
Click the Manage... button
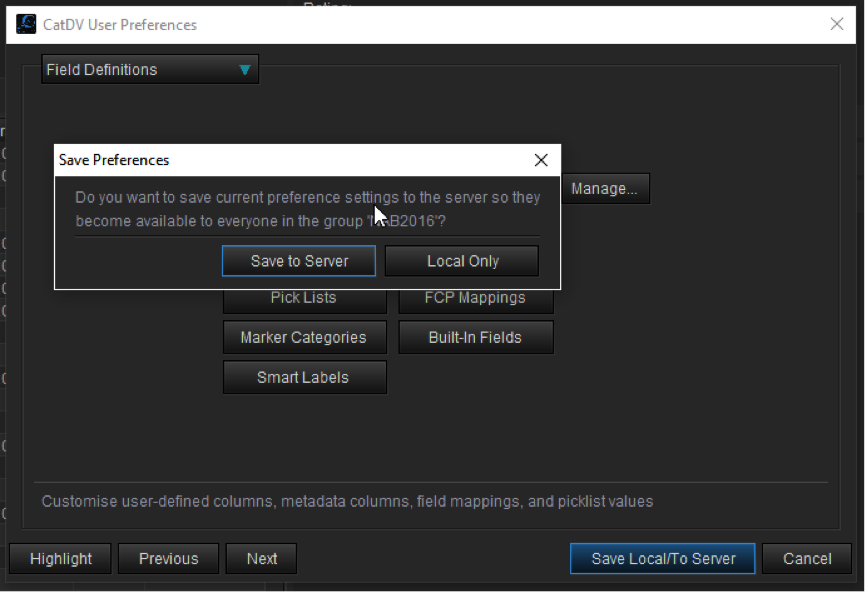[605, 189]
